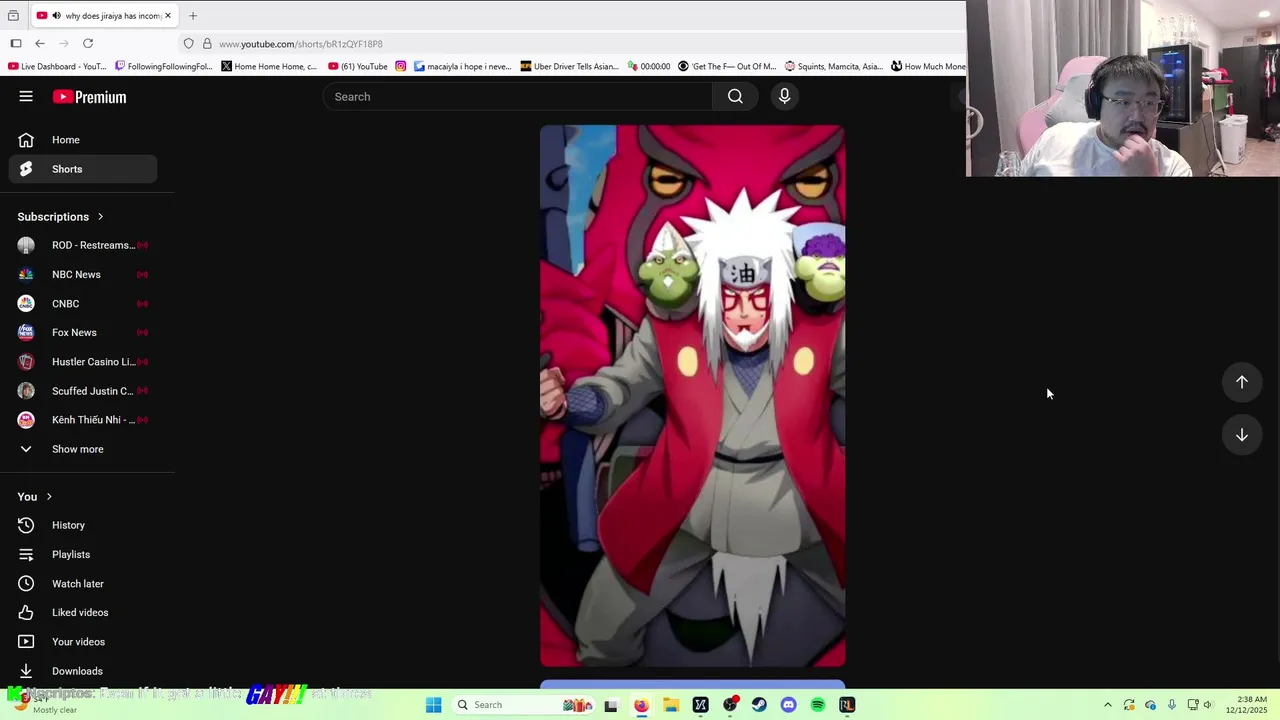The width and height of the screenshot is (1280, 720).
Task: Open the Fox News subscription channel
Action: (83, 332)
